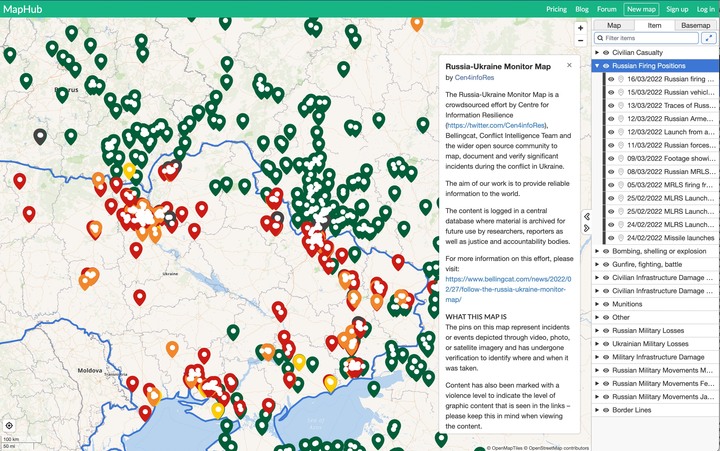Click the gray marker in Belarus
Viewport: 720px width, 451px height.
pos(40,136)
